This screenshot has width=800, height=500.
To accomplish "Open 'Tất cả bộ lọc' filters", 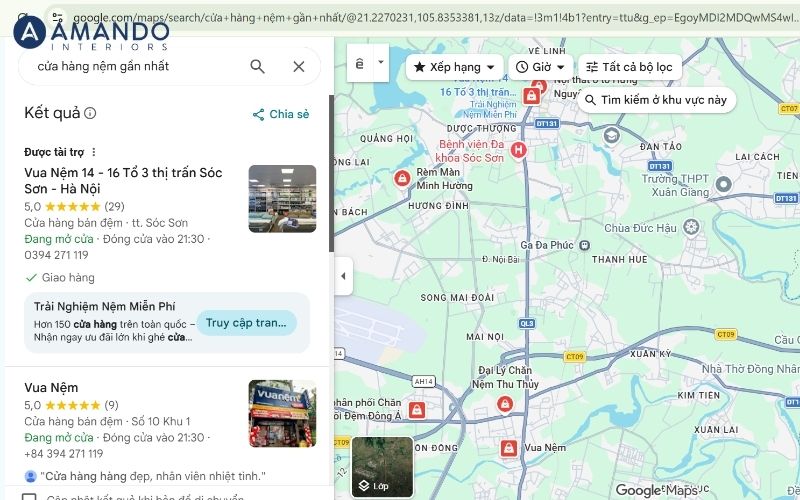I will pyautogui.click(x=630, y=67).
